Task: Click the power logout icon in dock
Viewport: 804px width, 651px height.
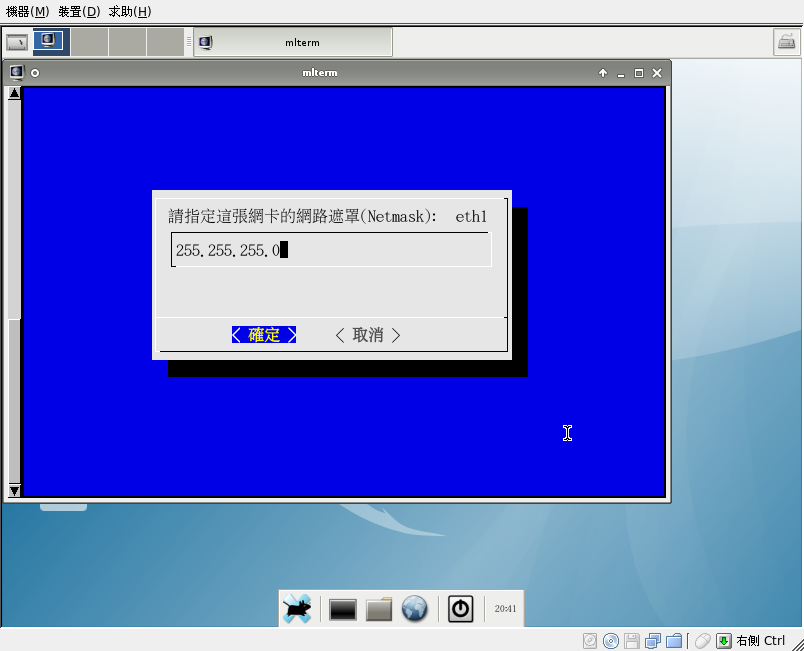Action: (460, 608)
